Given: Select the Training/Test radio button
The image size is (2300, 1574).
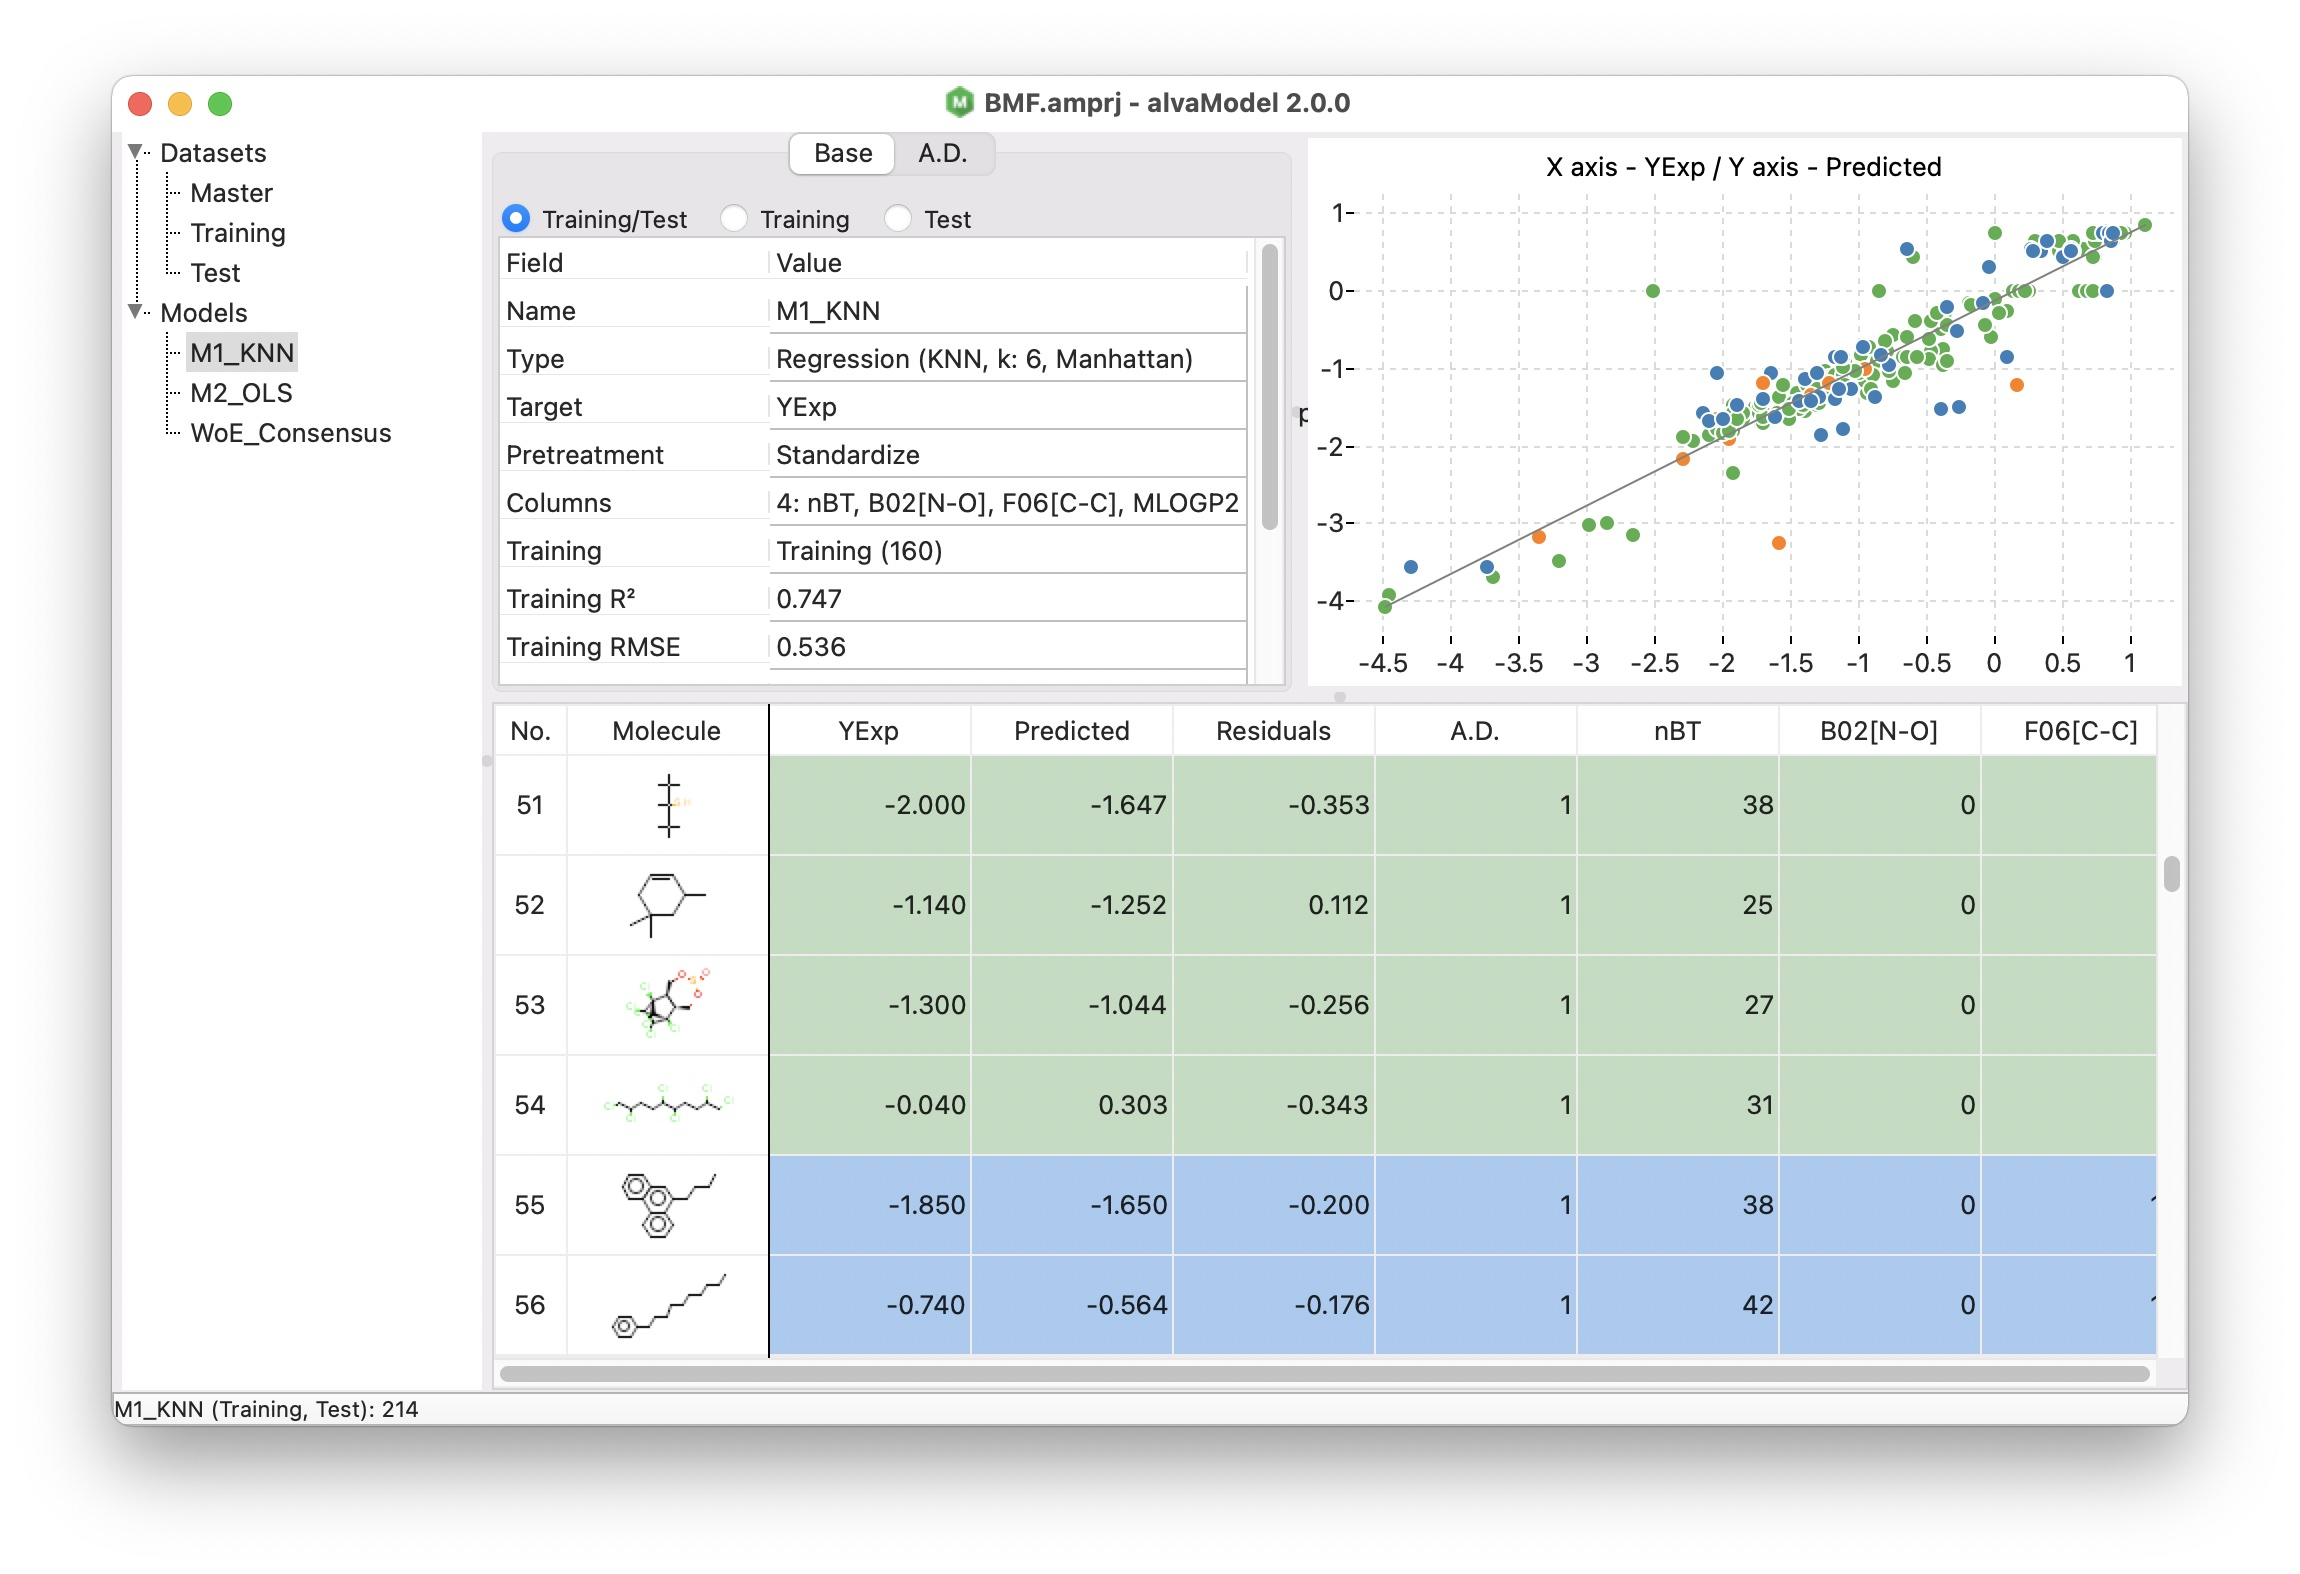Looking at the screenshot, I should pyautogui.click(x=516, y=219).
